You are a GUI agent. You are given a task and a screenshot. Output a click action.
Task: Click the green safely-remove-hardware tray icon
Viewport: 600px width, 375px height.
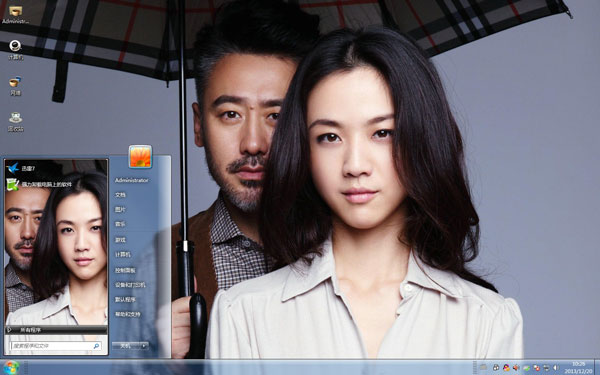(x=527, y=368)
